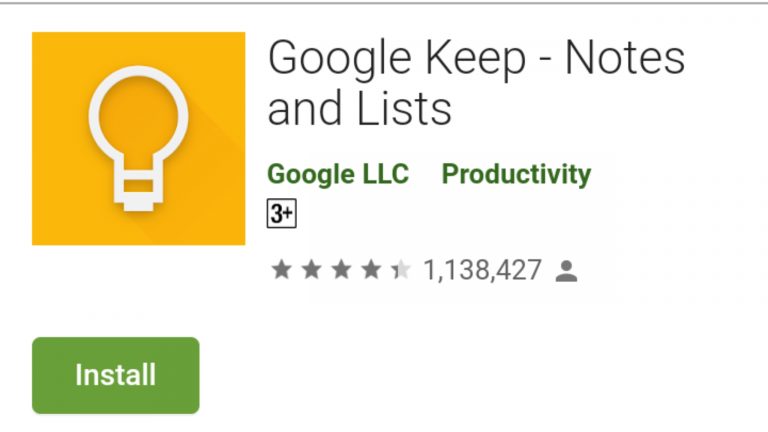
Task: Click the title 'Google Keep - Notes'
Action: point(476,59)
